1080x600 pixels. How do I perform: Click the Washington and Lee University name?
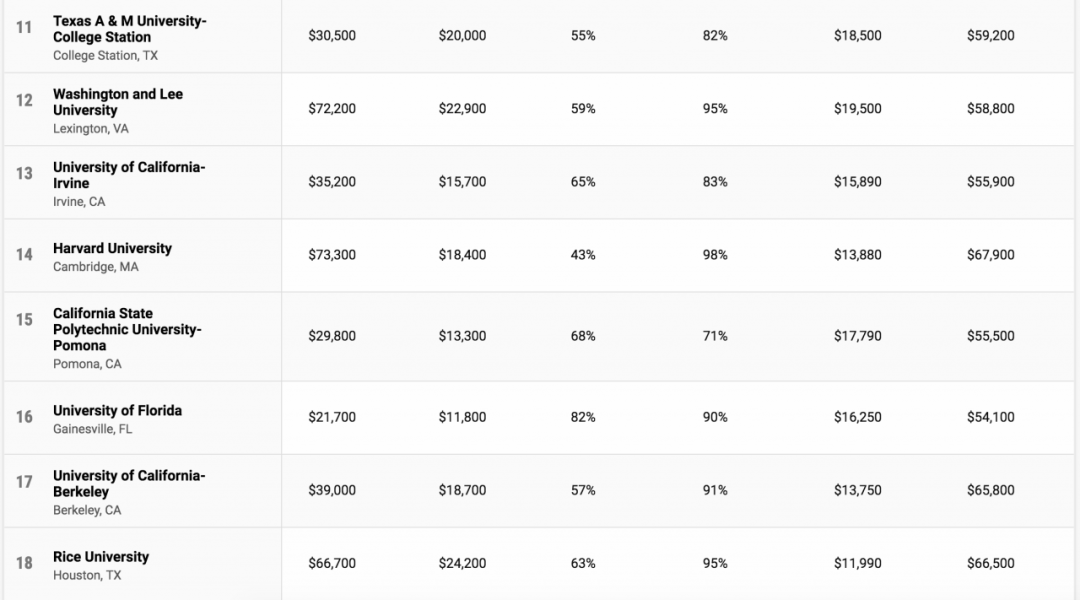[118, 102]
